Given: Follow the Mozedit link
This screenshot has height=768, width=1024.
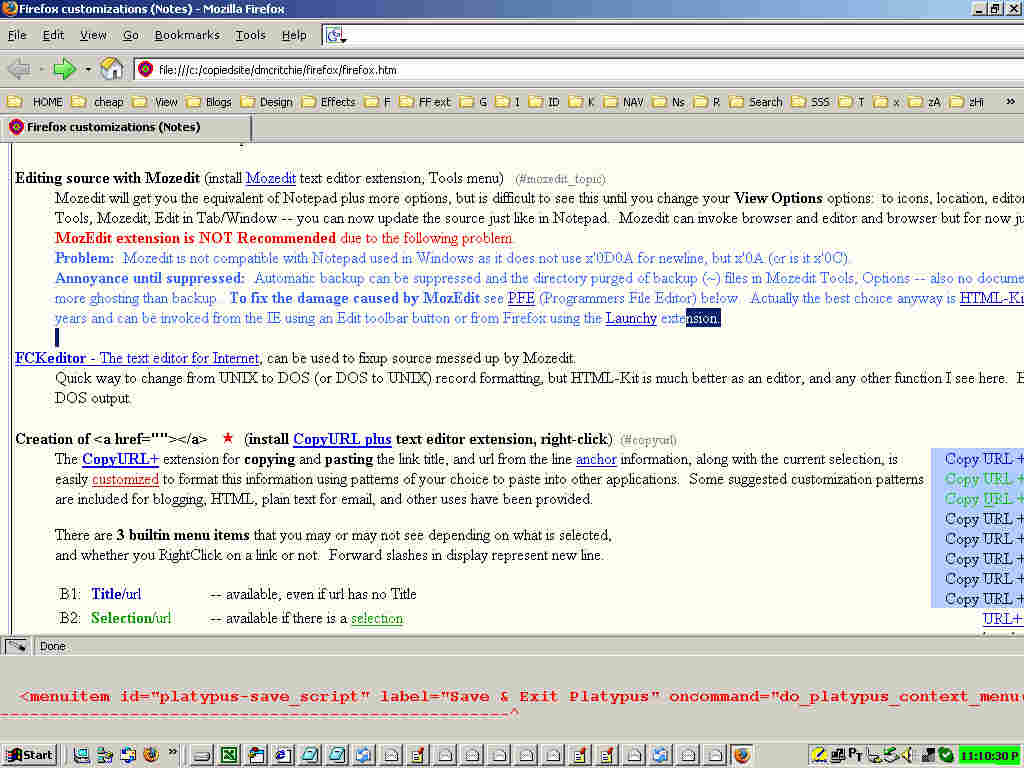Looking at the screenshot, I should click(270, 178).
